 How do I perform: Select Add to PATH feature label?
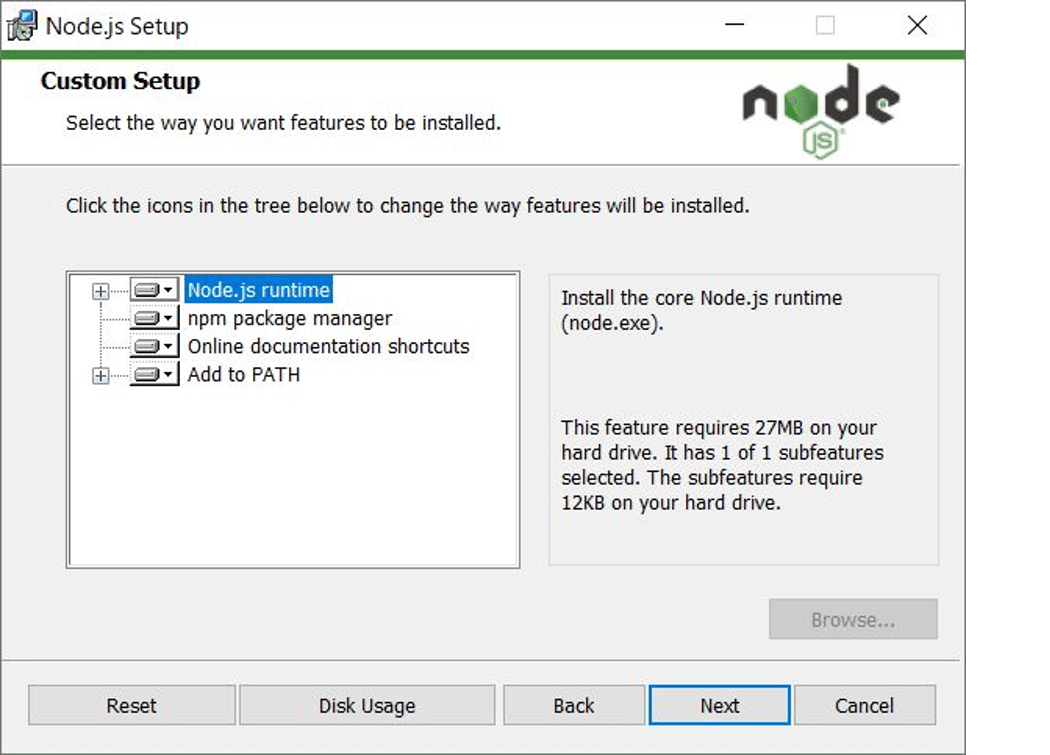point(244,374)
